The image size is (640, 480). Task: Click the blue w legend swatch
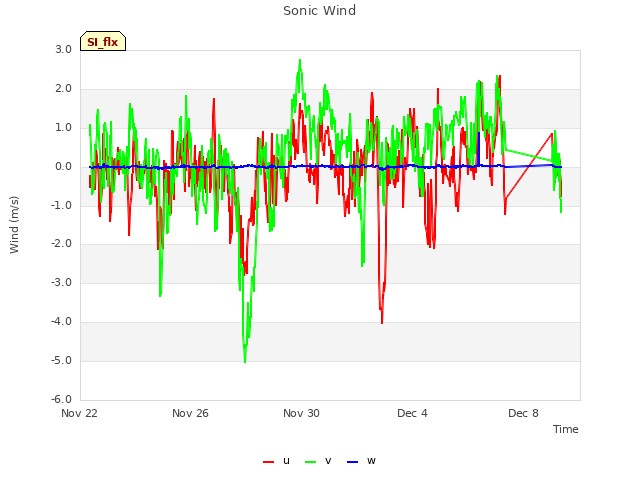click(353, 462)
